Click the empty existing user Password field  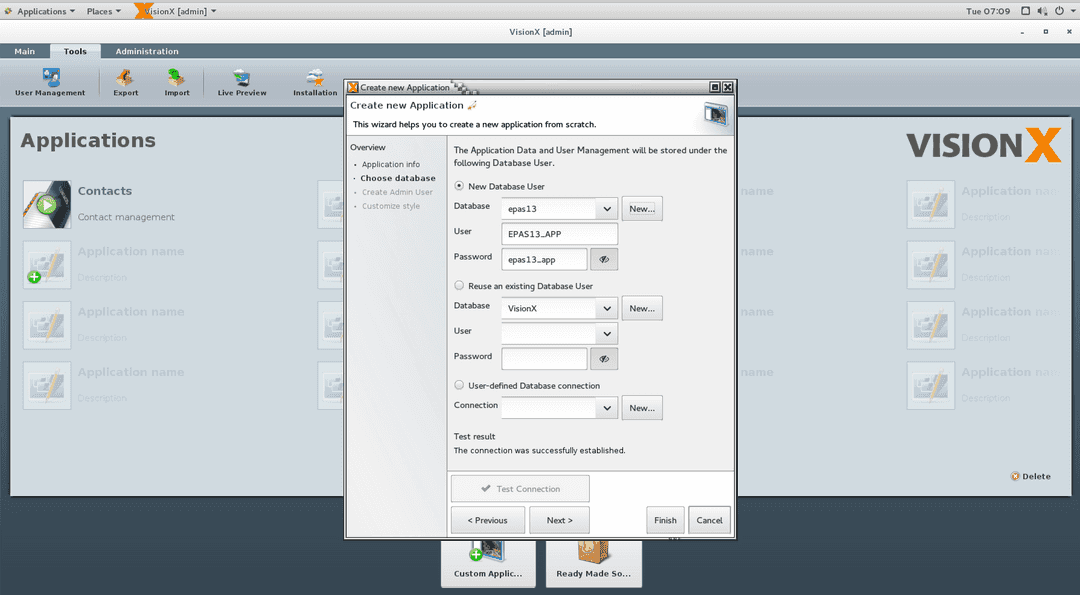[x=544, y=358]
